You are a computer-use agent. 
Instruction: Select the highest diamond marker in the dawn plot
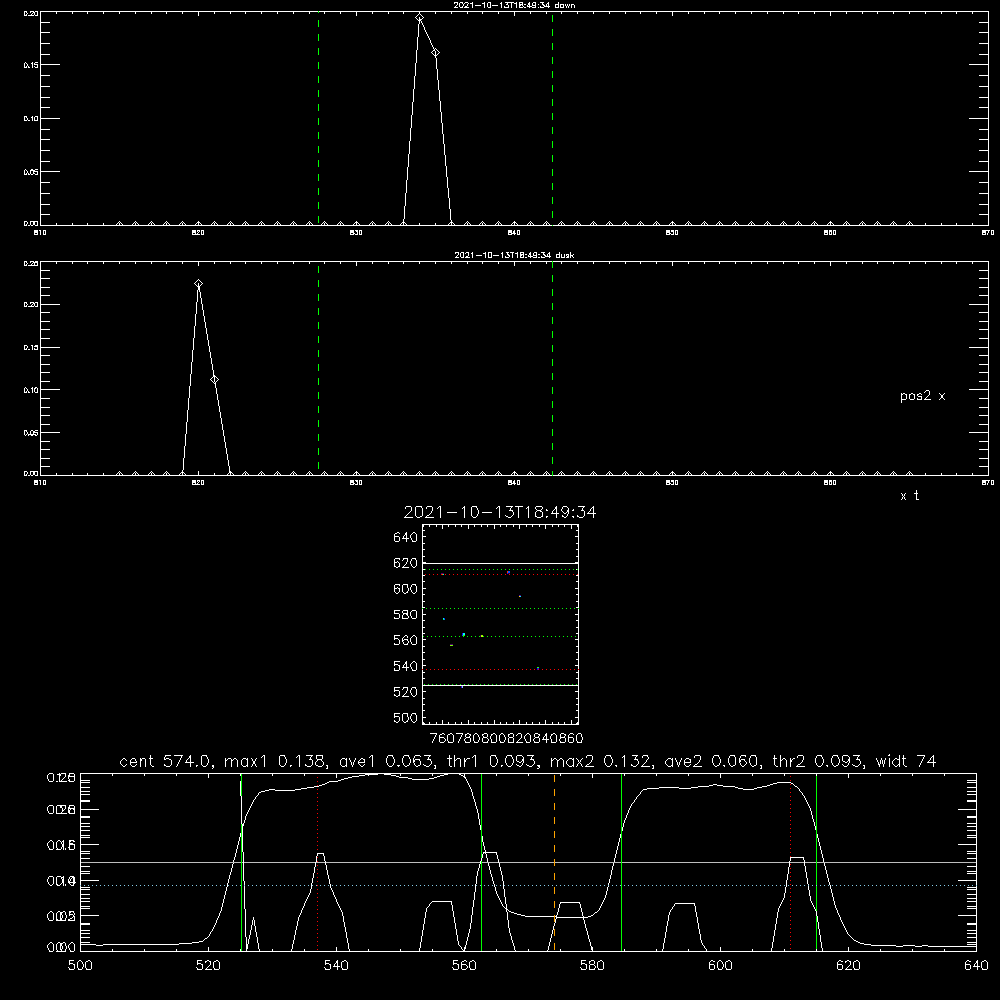pyautogui.click(x=420, y=18)
